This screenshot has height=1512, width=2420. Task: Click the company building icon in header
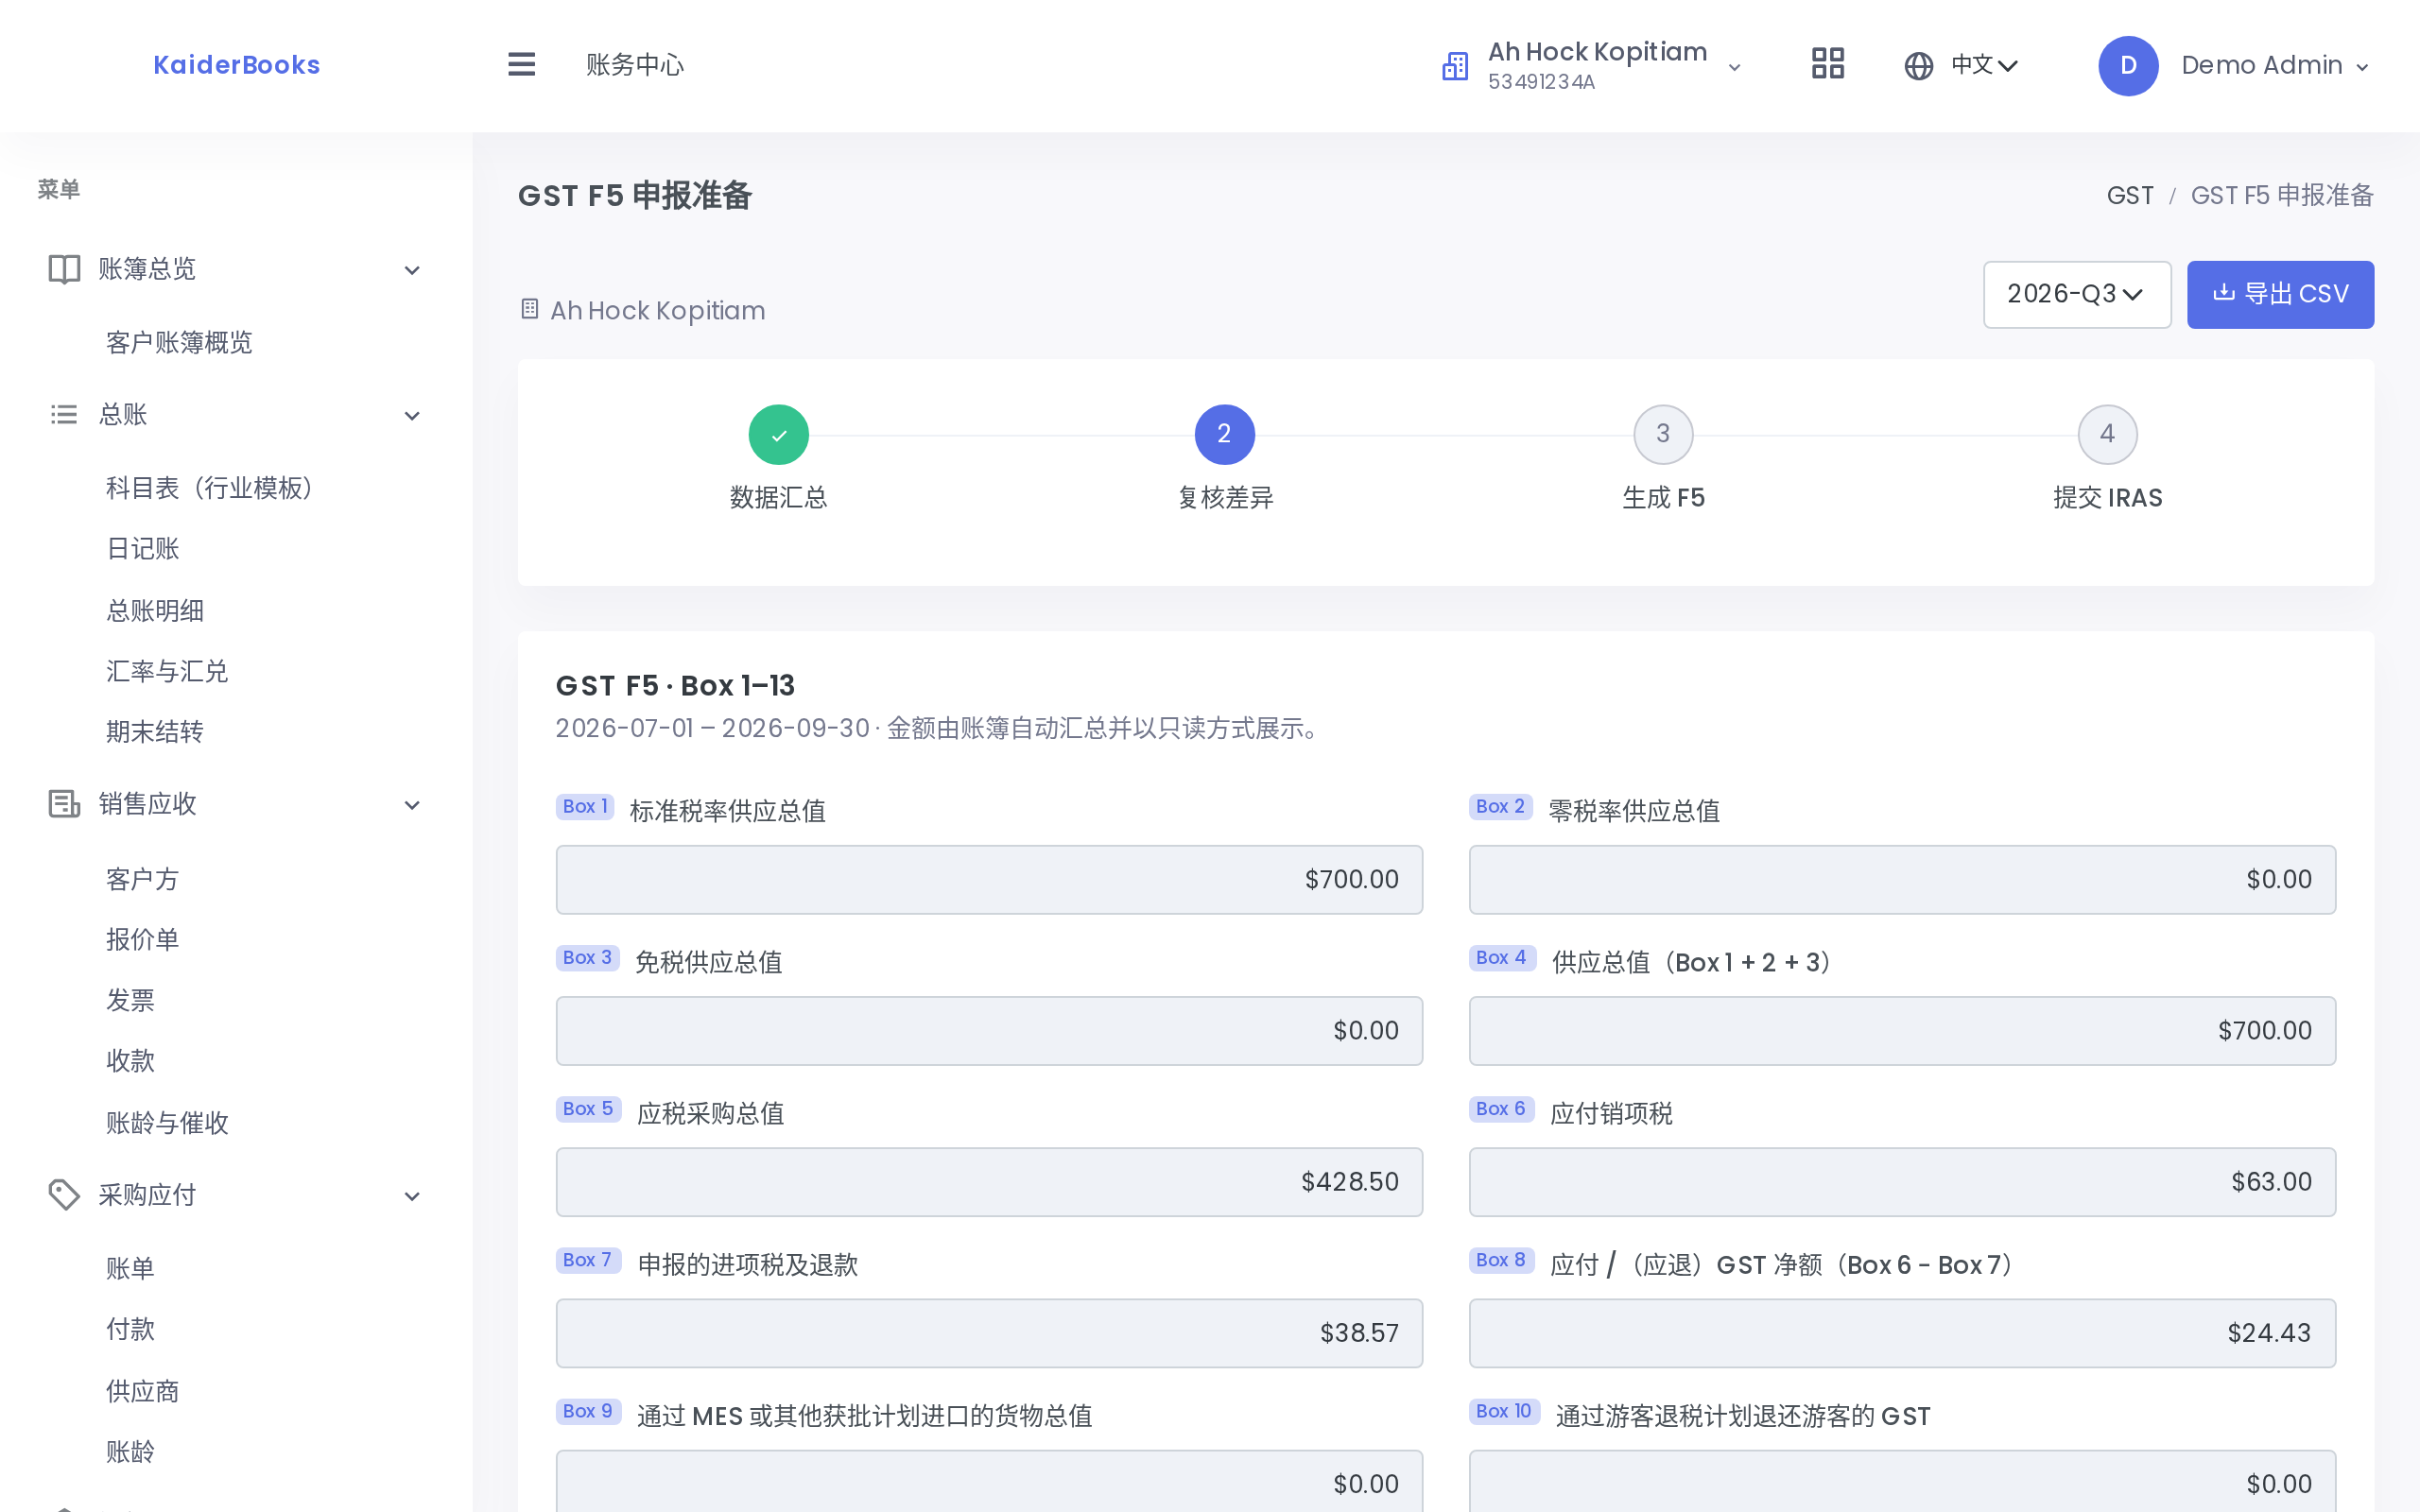click(x=1455, y=66)
